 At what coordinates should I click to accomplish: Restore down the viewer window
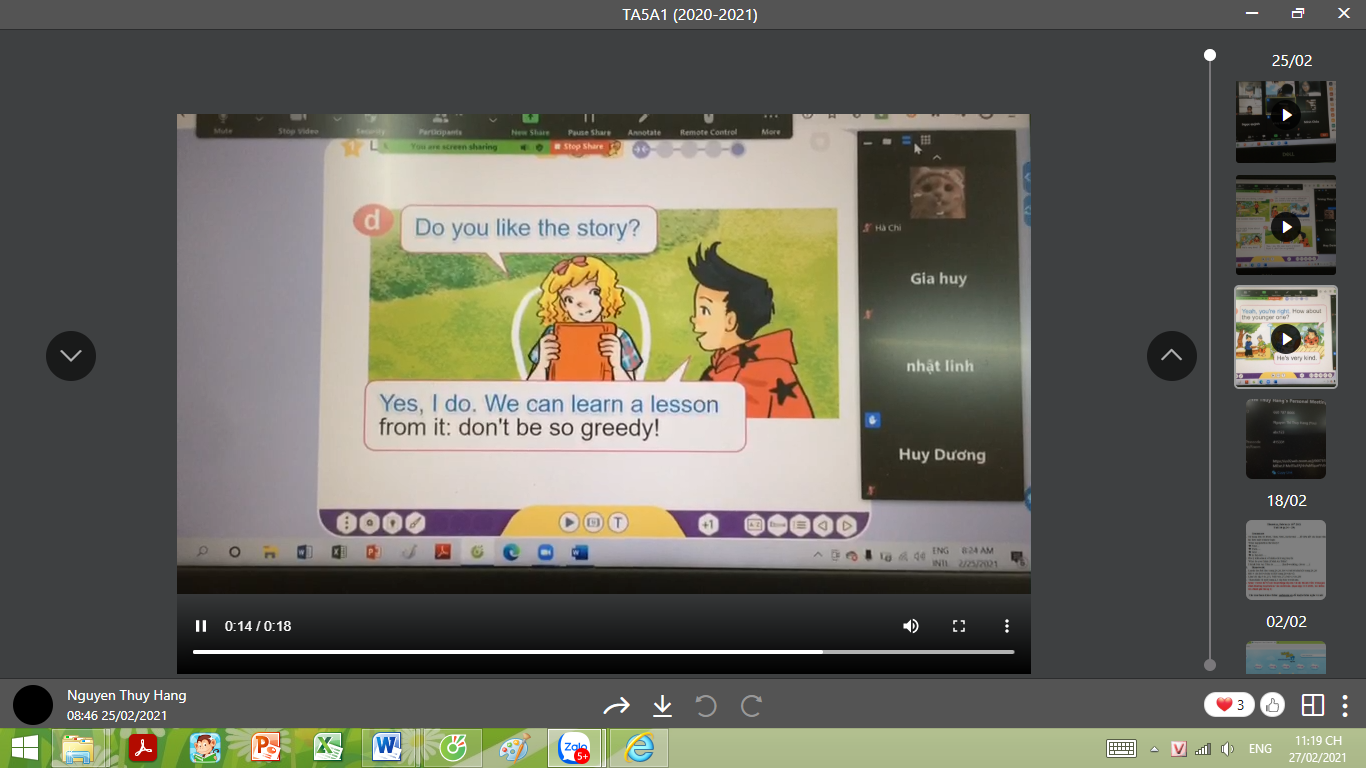click(1298, 13)
